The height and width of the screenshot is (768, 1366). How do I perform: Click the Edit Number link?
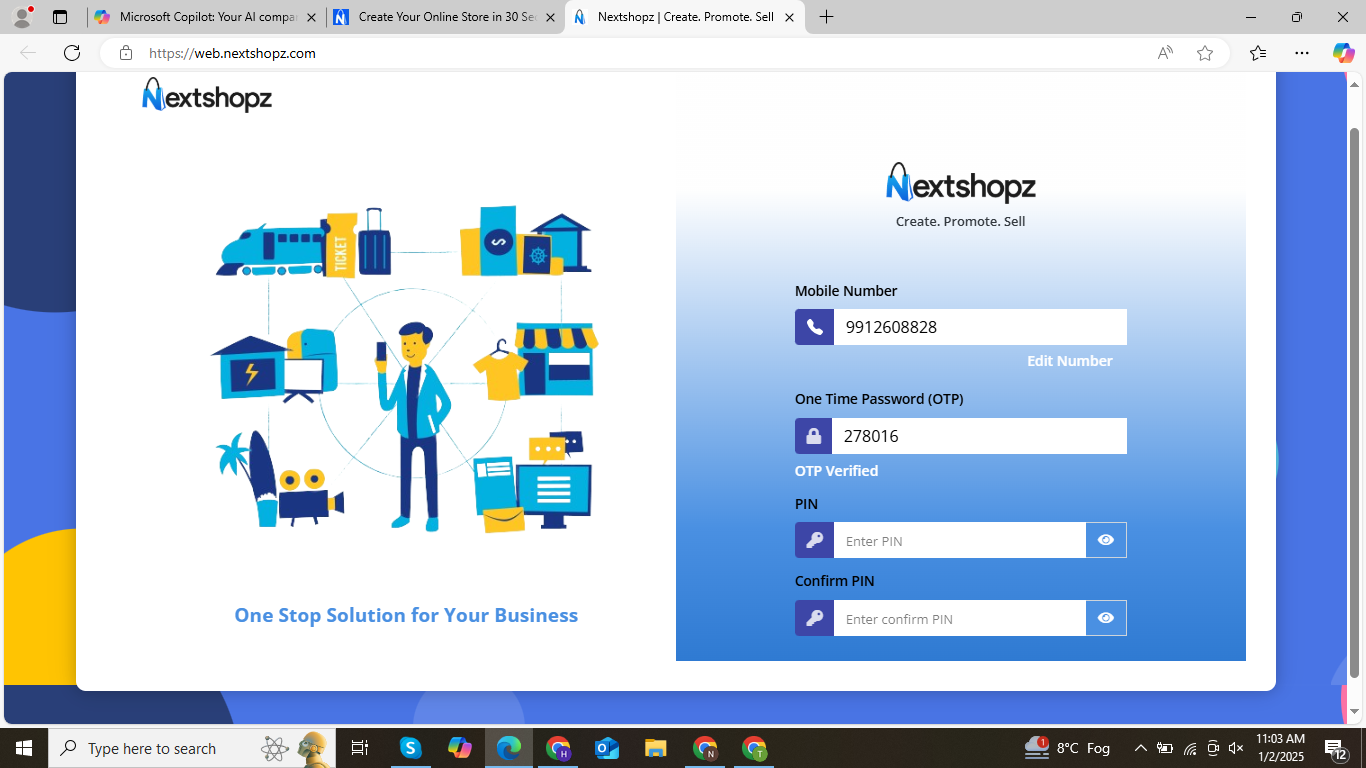pos(1069,361)
